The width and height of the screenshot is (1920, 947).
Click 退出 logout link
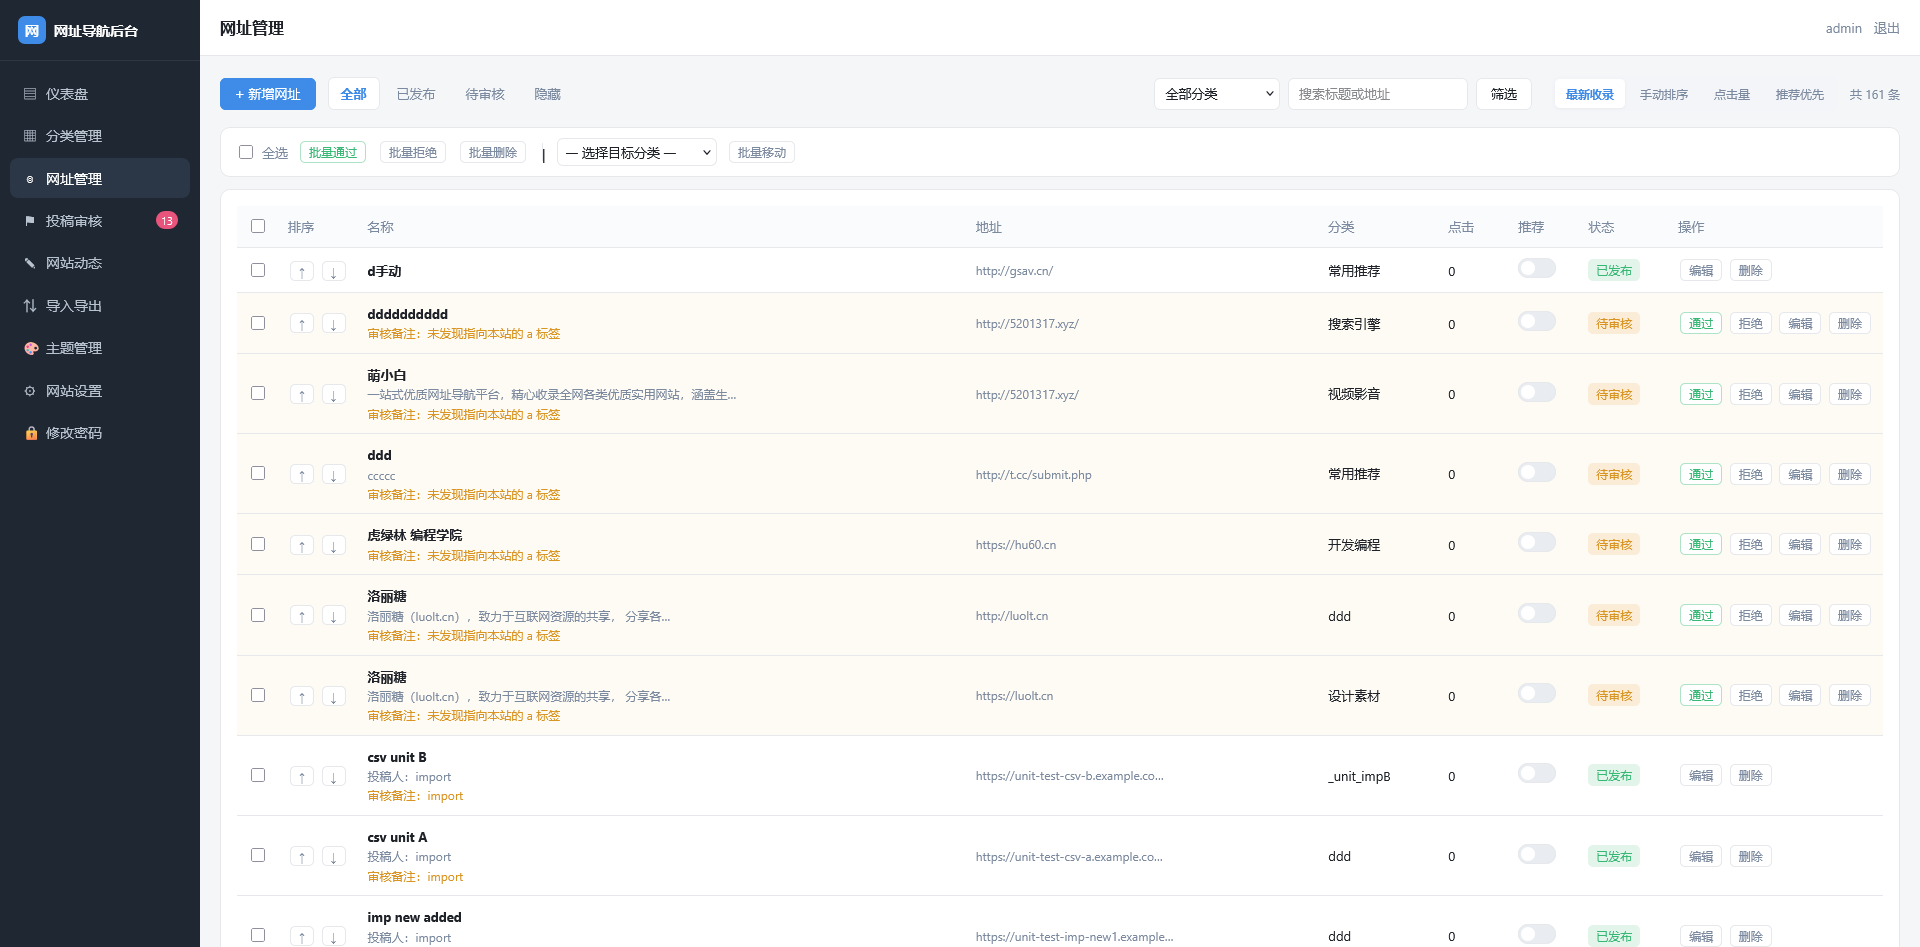click(1887, 28)
